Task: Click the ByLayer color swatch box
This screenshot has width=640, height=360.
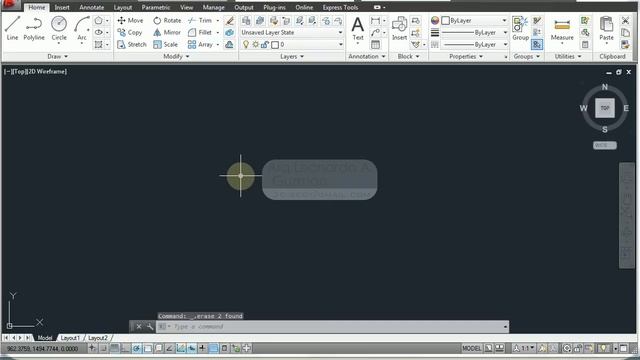Action: point(446,20)
